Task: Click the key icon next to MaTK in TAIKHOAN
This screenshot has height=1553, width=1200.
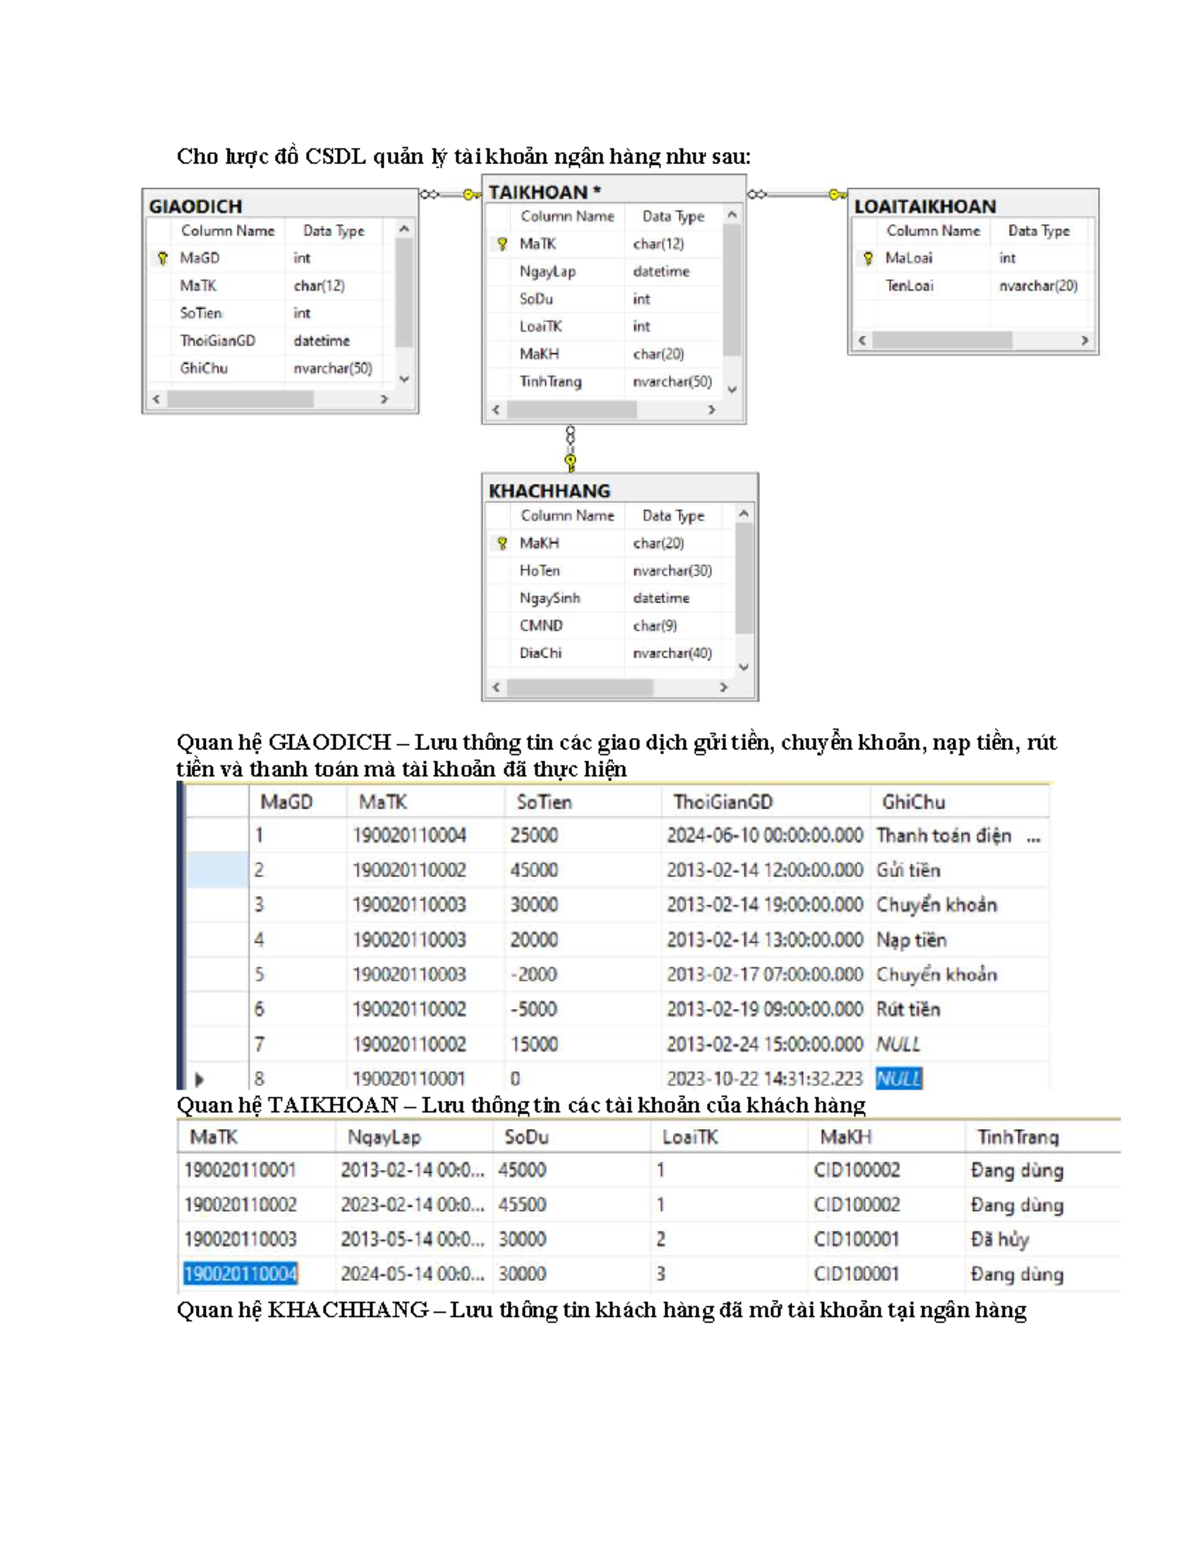Action: [502, 244]
